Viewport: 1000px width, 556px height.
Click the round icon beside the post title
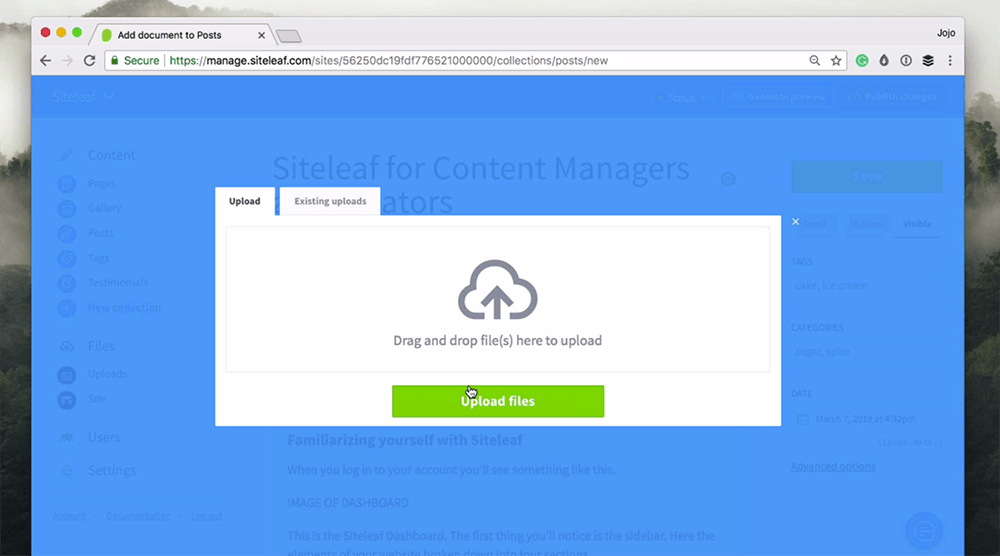(728, 179)
